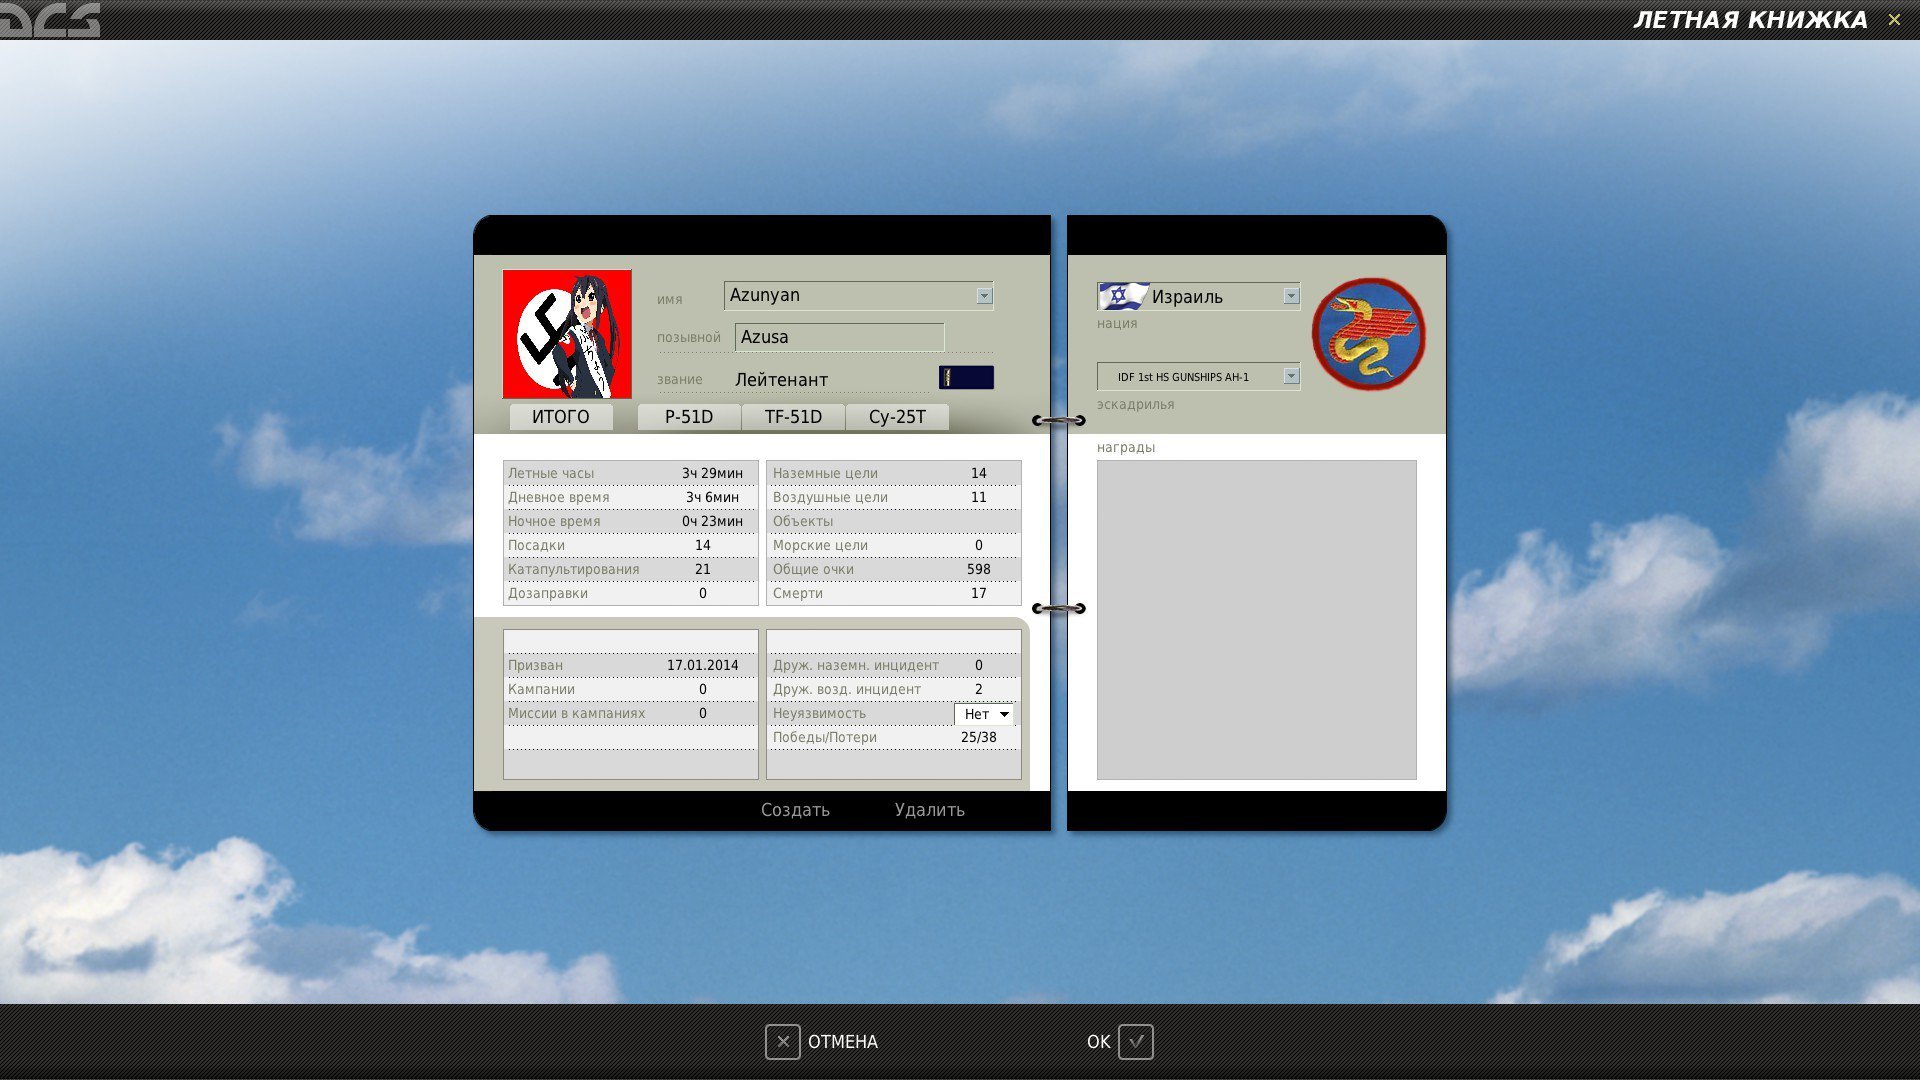Close the logbook with the X icon
This screenshot has width=1920, height=1080.
pos(1894,20)
